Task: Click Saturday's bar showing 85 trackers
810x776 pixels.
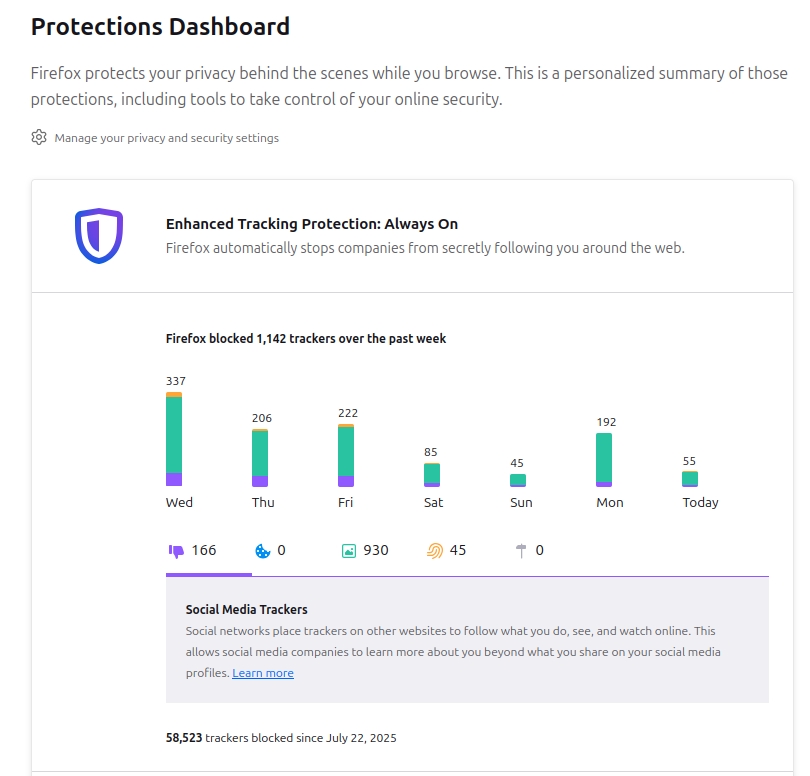Action: point(432,476)
